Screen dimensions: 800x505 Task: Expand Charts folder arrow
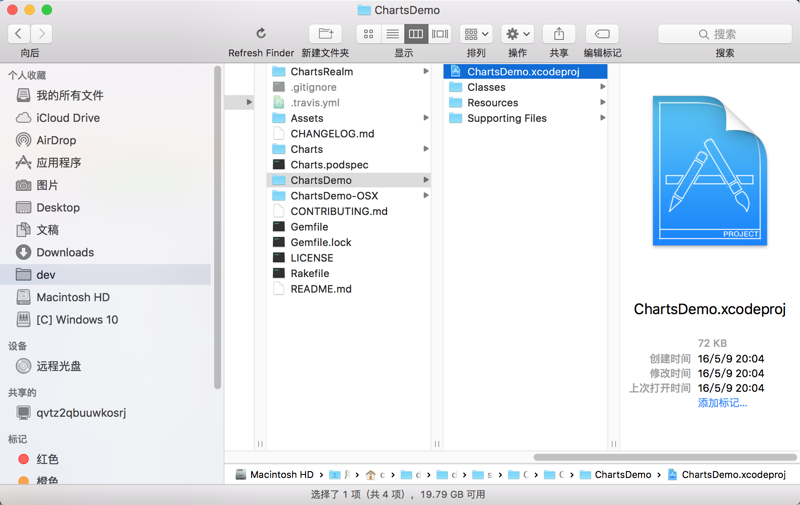426,149
